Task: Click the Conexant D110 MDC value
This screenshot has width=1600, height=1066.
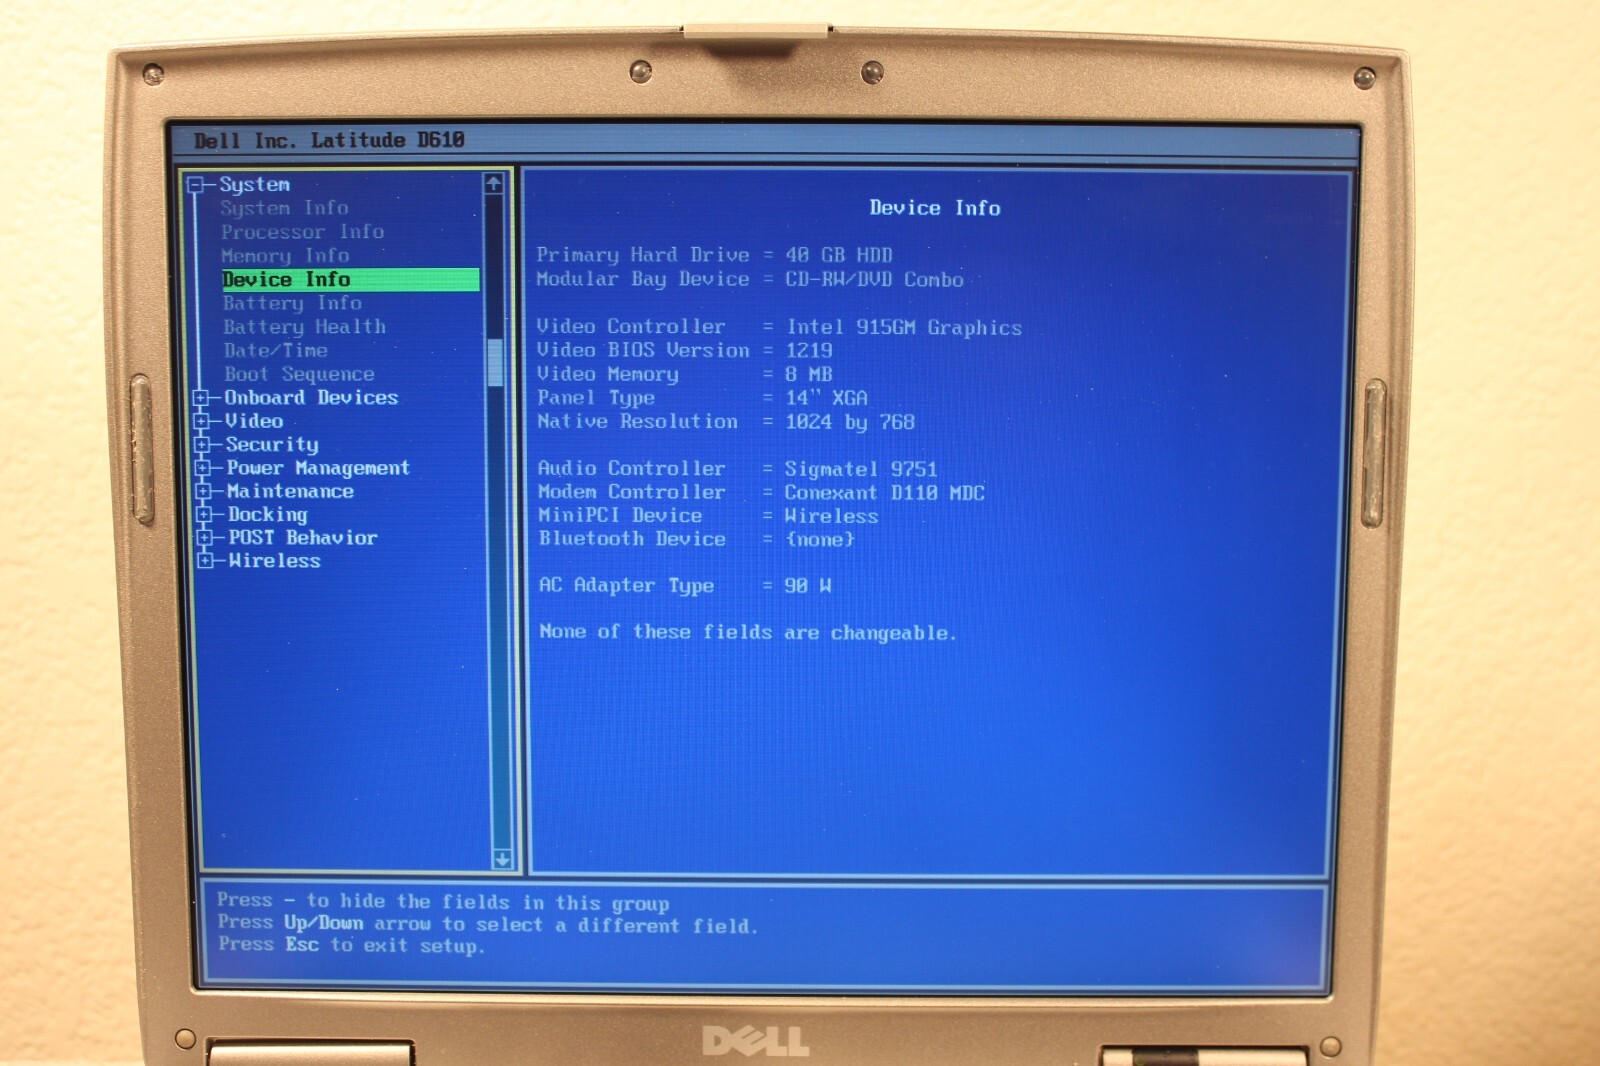Action: pyautogui.click(x=884, y=493)
